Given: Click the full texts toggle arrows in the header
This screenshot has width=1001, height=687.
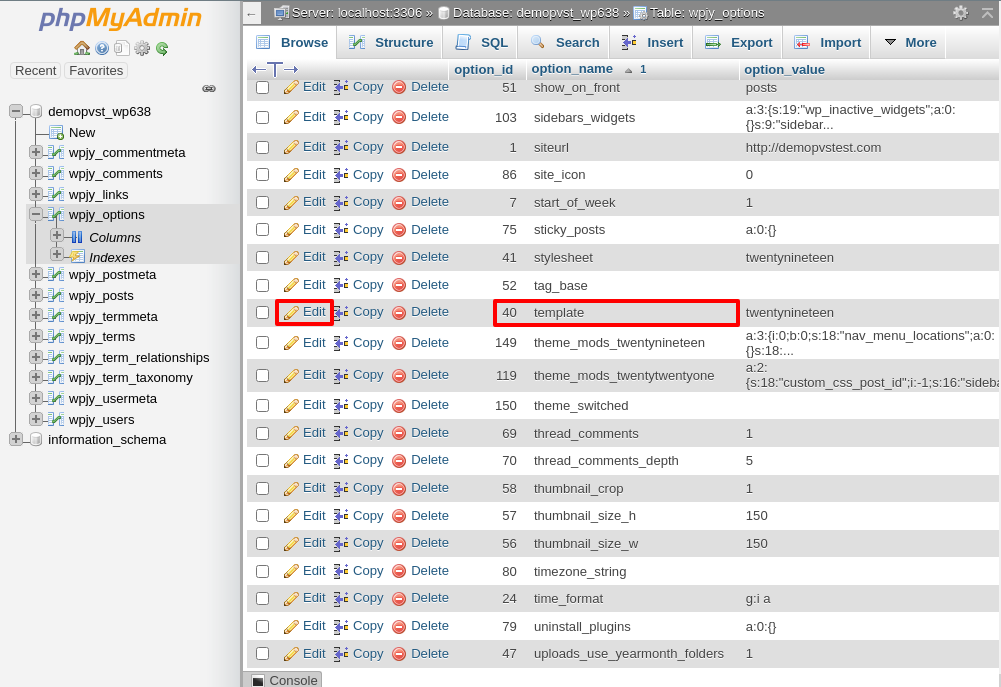Looking at the screenshot, I should coord(275,69).
